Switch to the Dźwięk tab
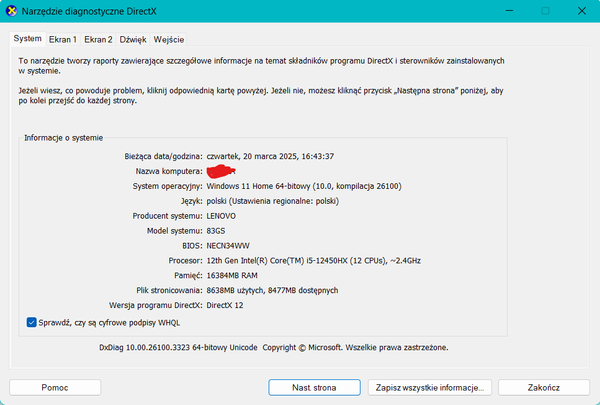The width and height of the screenshot is (600, 405). pos(133,39)
